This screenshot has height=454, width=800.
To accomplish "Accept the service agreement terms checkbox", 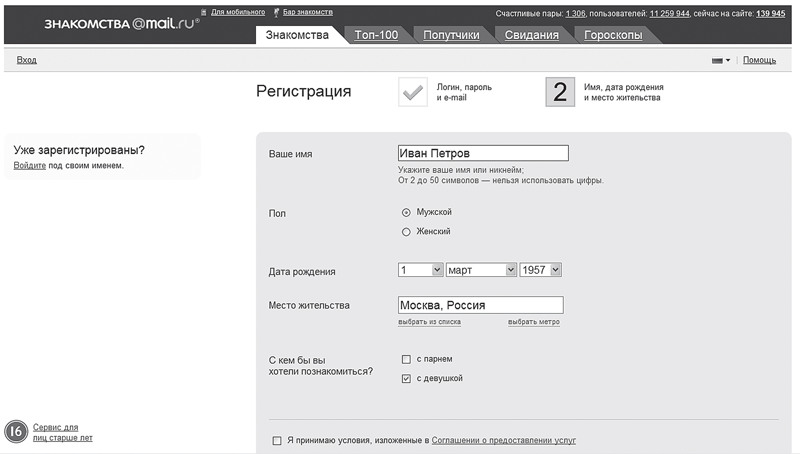I will (277, 440).
